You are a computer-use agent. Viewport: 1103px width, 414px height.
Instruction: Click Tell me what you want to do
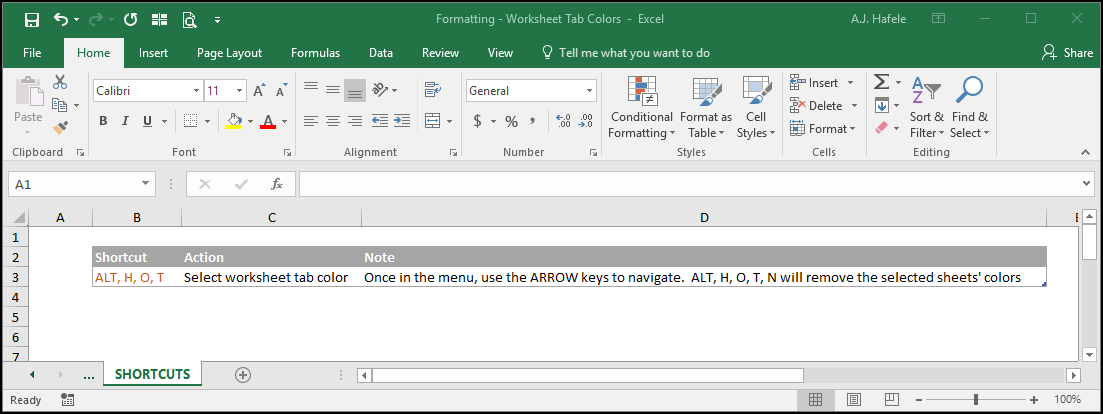(625, 53)
